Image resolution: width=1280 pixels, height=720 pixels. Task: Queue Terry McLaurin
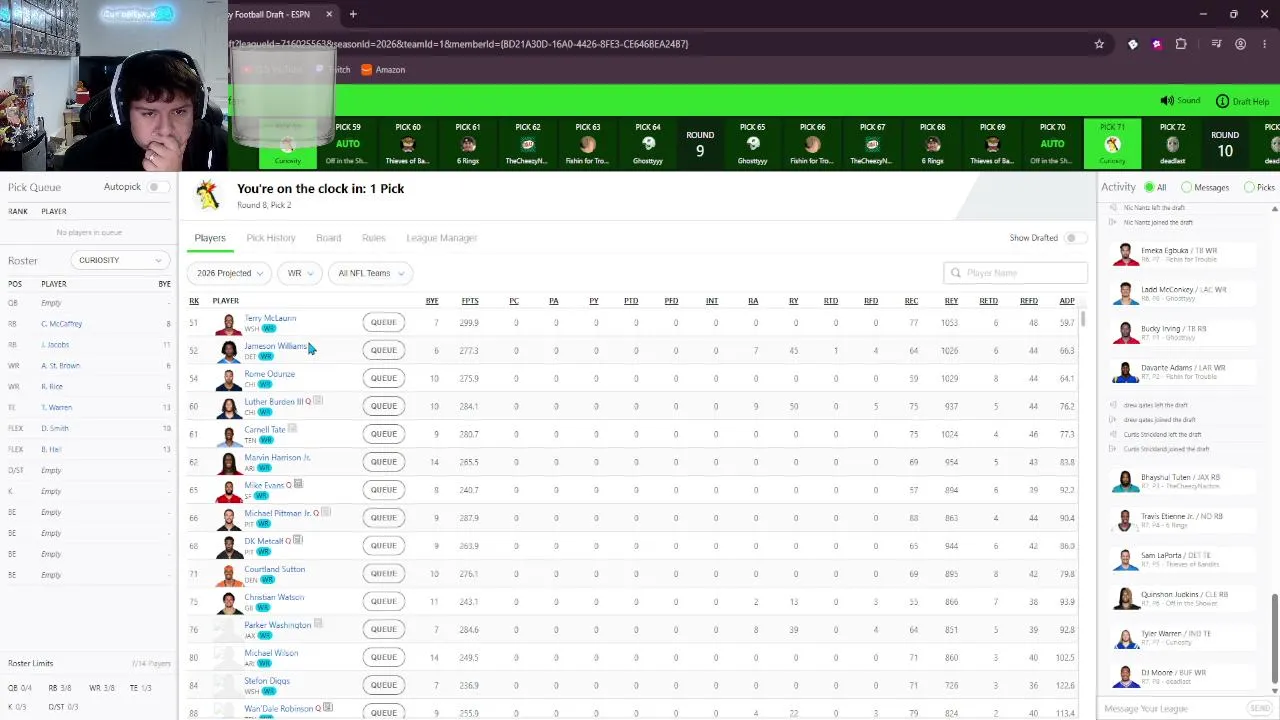(384, 322)
